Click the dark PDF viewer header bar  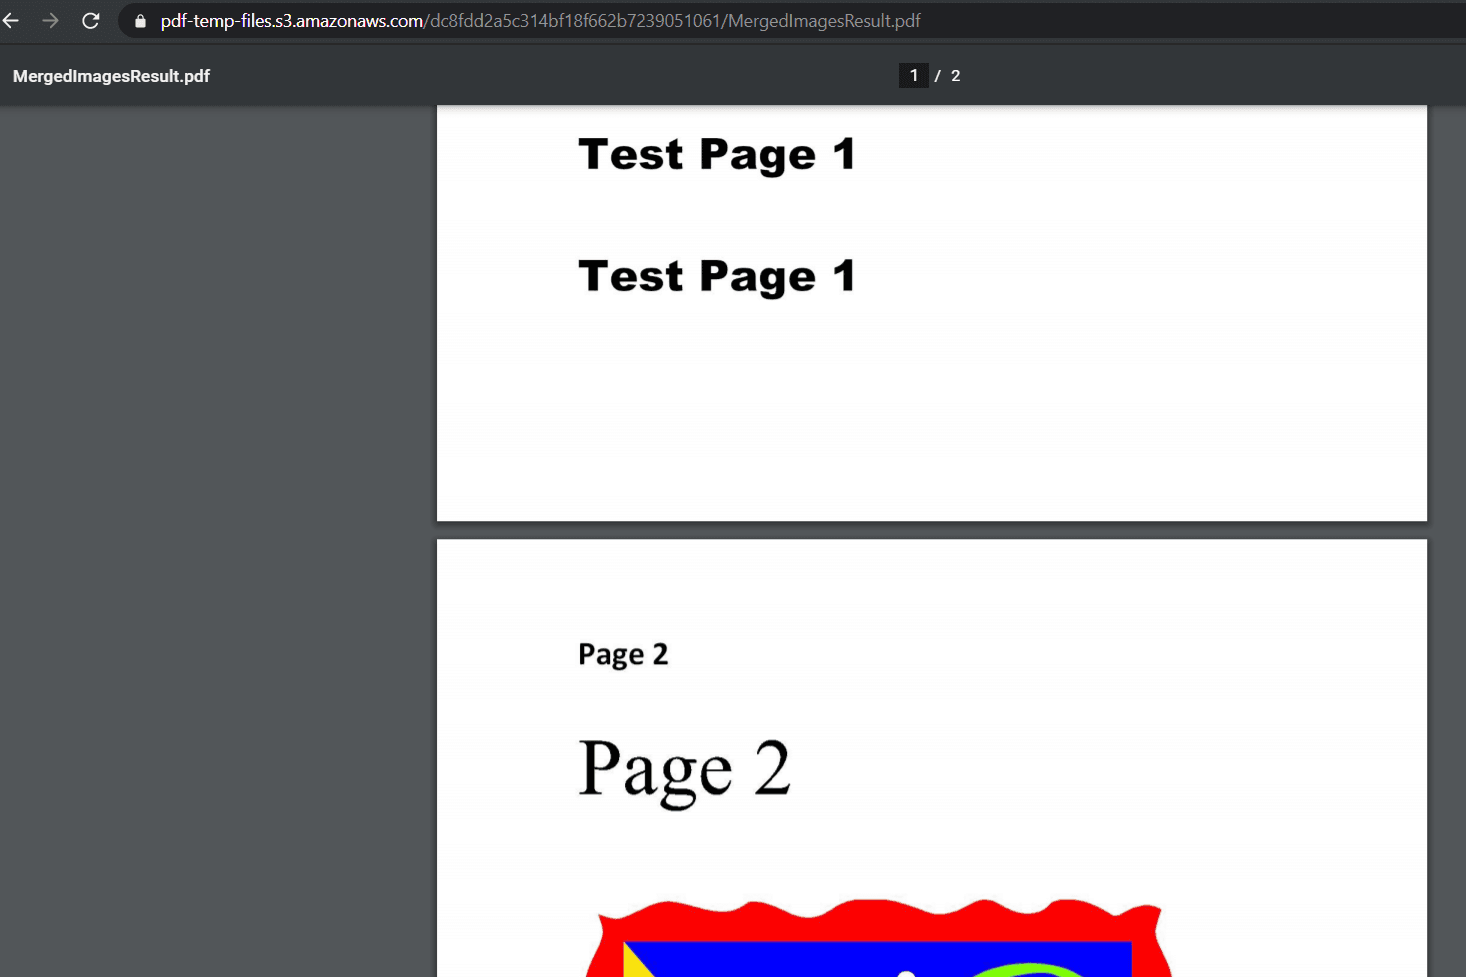pos(500,75)
